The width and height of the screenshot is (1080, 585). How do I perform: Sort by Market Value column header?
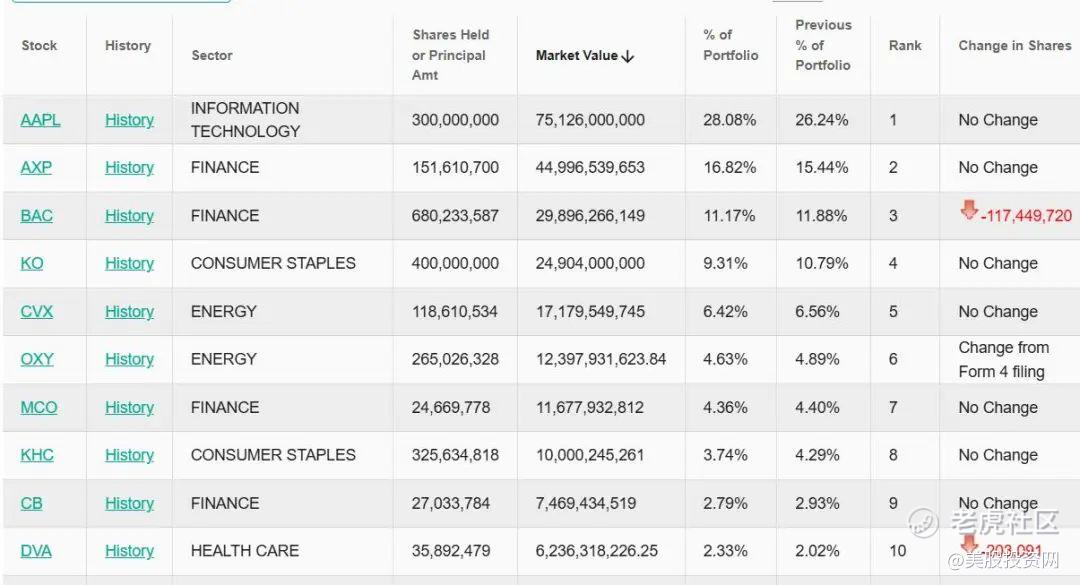tap(585, 56)
